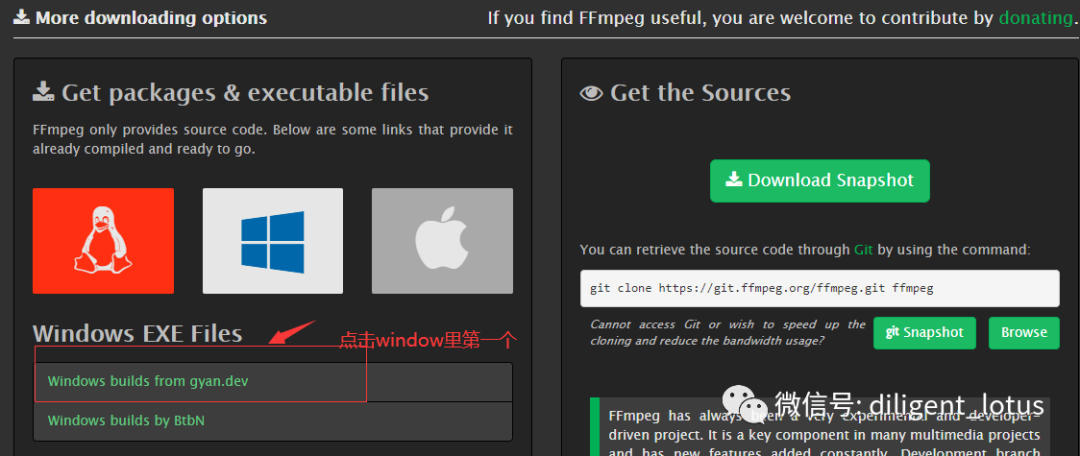Select the Linux penguin tile
Screen dimensions: 1080x456
103,241
